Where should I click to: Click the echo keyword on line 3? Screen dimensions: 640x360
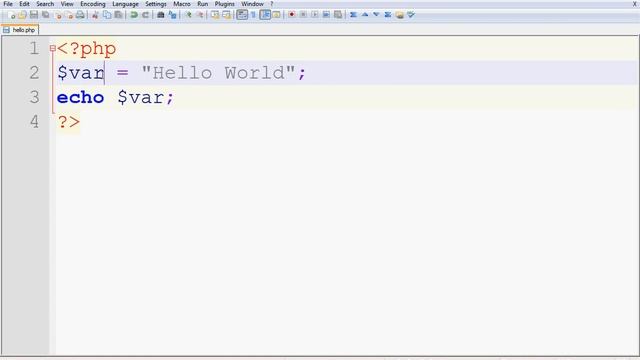pos(80,98)
